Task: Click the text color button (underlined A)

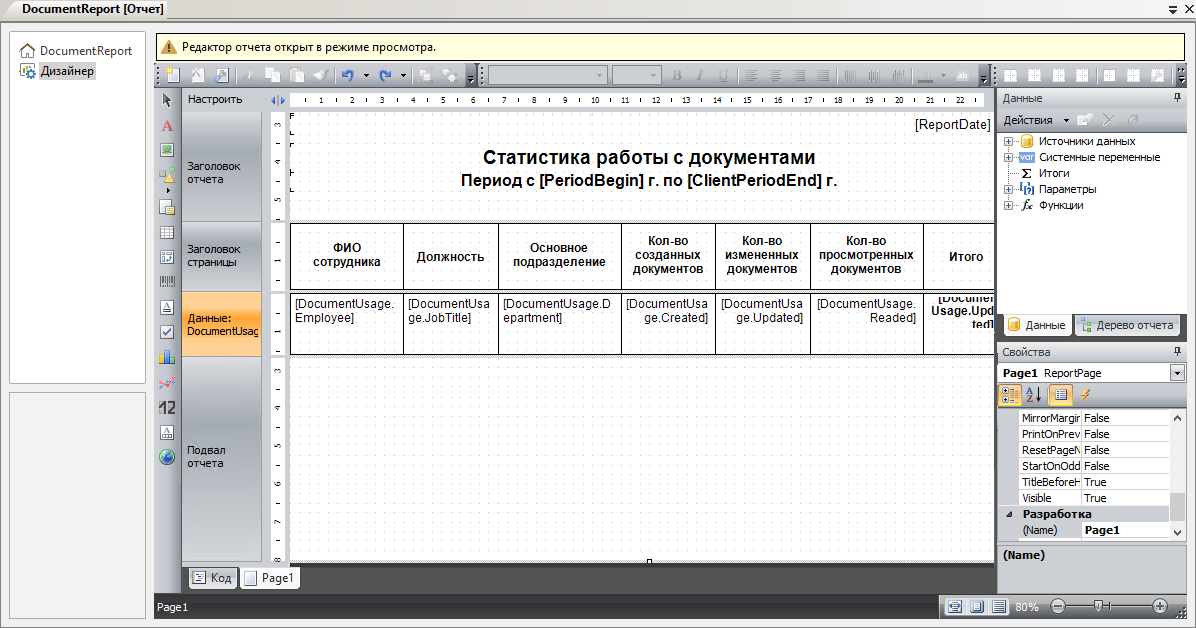Action: 925,75
